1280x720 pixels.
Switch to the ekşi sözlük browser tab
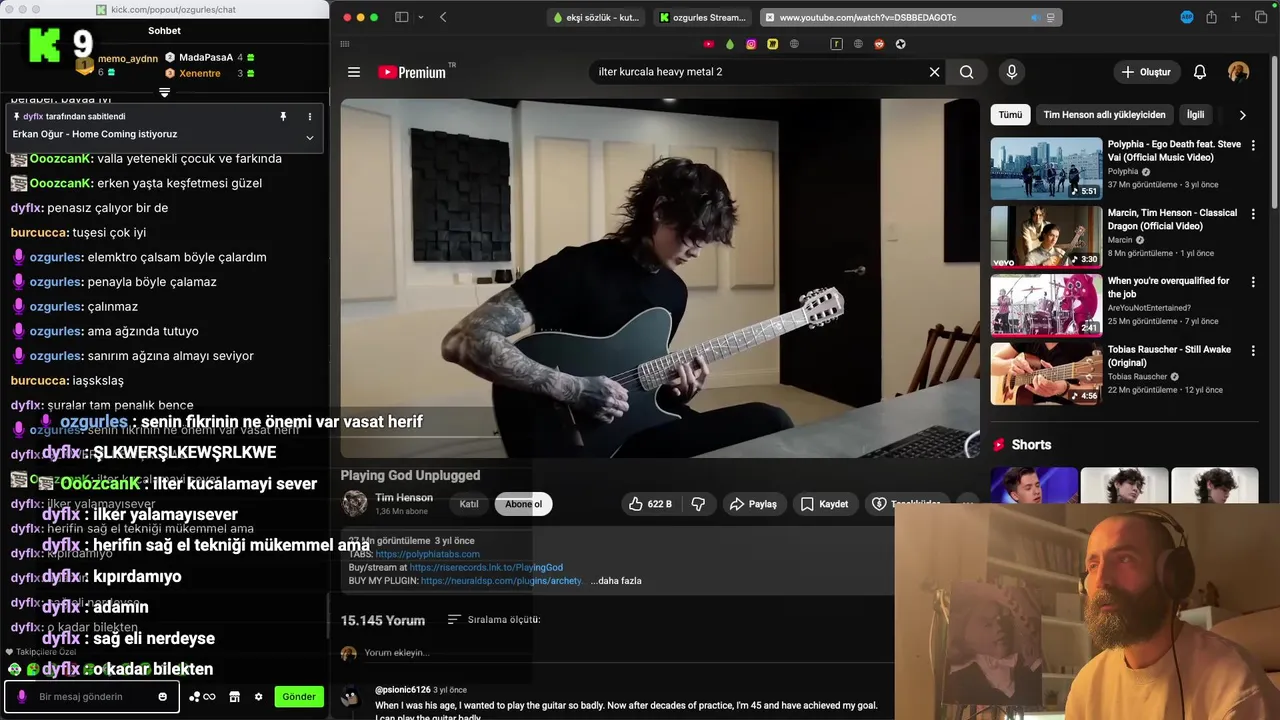click(x=596, y=17)
